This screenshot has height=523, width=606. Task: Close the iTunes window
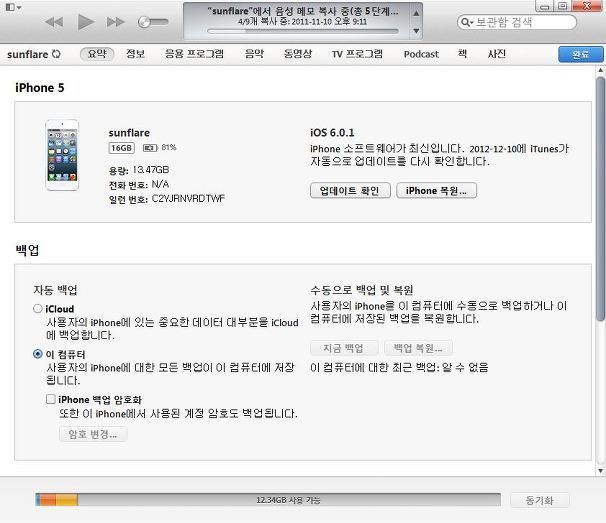(587, 6)
